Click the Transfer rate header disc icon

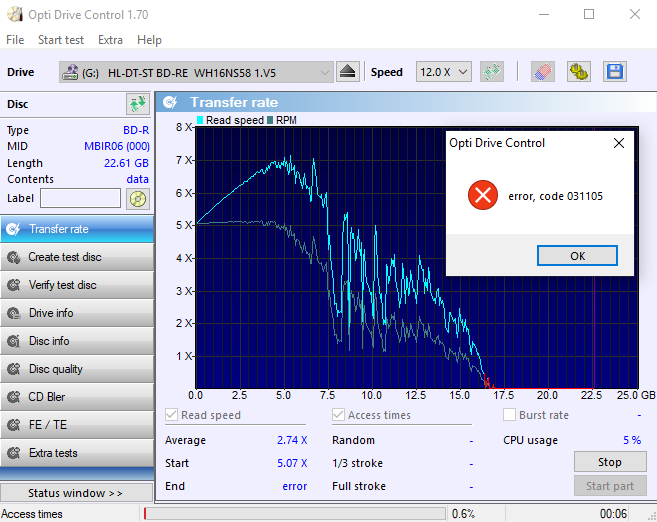(x=170, y=102)
